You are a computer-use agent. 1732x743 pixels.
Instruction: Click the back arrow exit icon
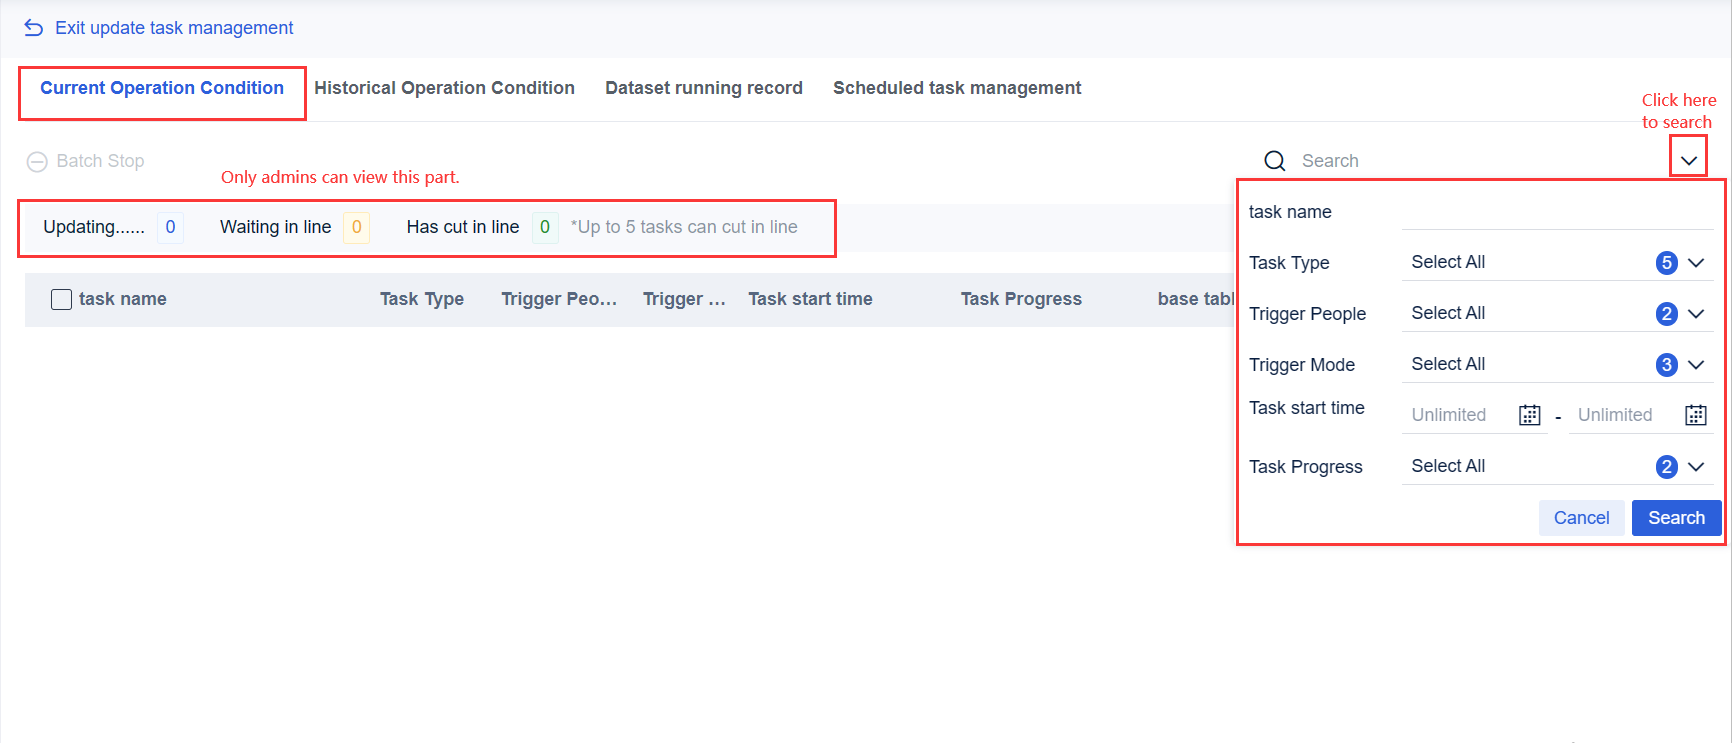tap(34, 28)
